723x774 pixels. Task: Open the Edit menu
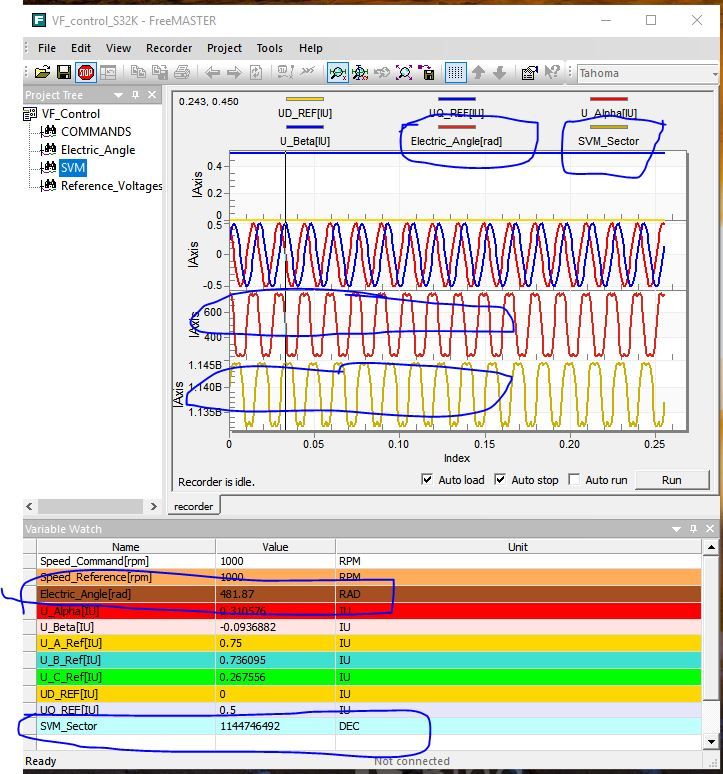tap(81, 48)
